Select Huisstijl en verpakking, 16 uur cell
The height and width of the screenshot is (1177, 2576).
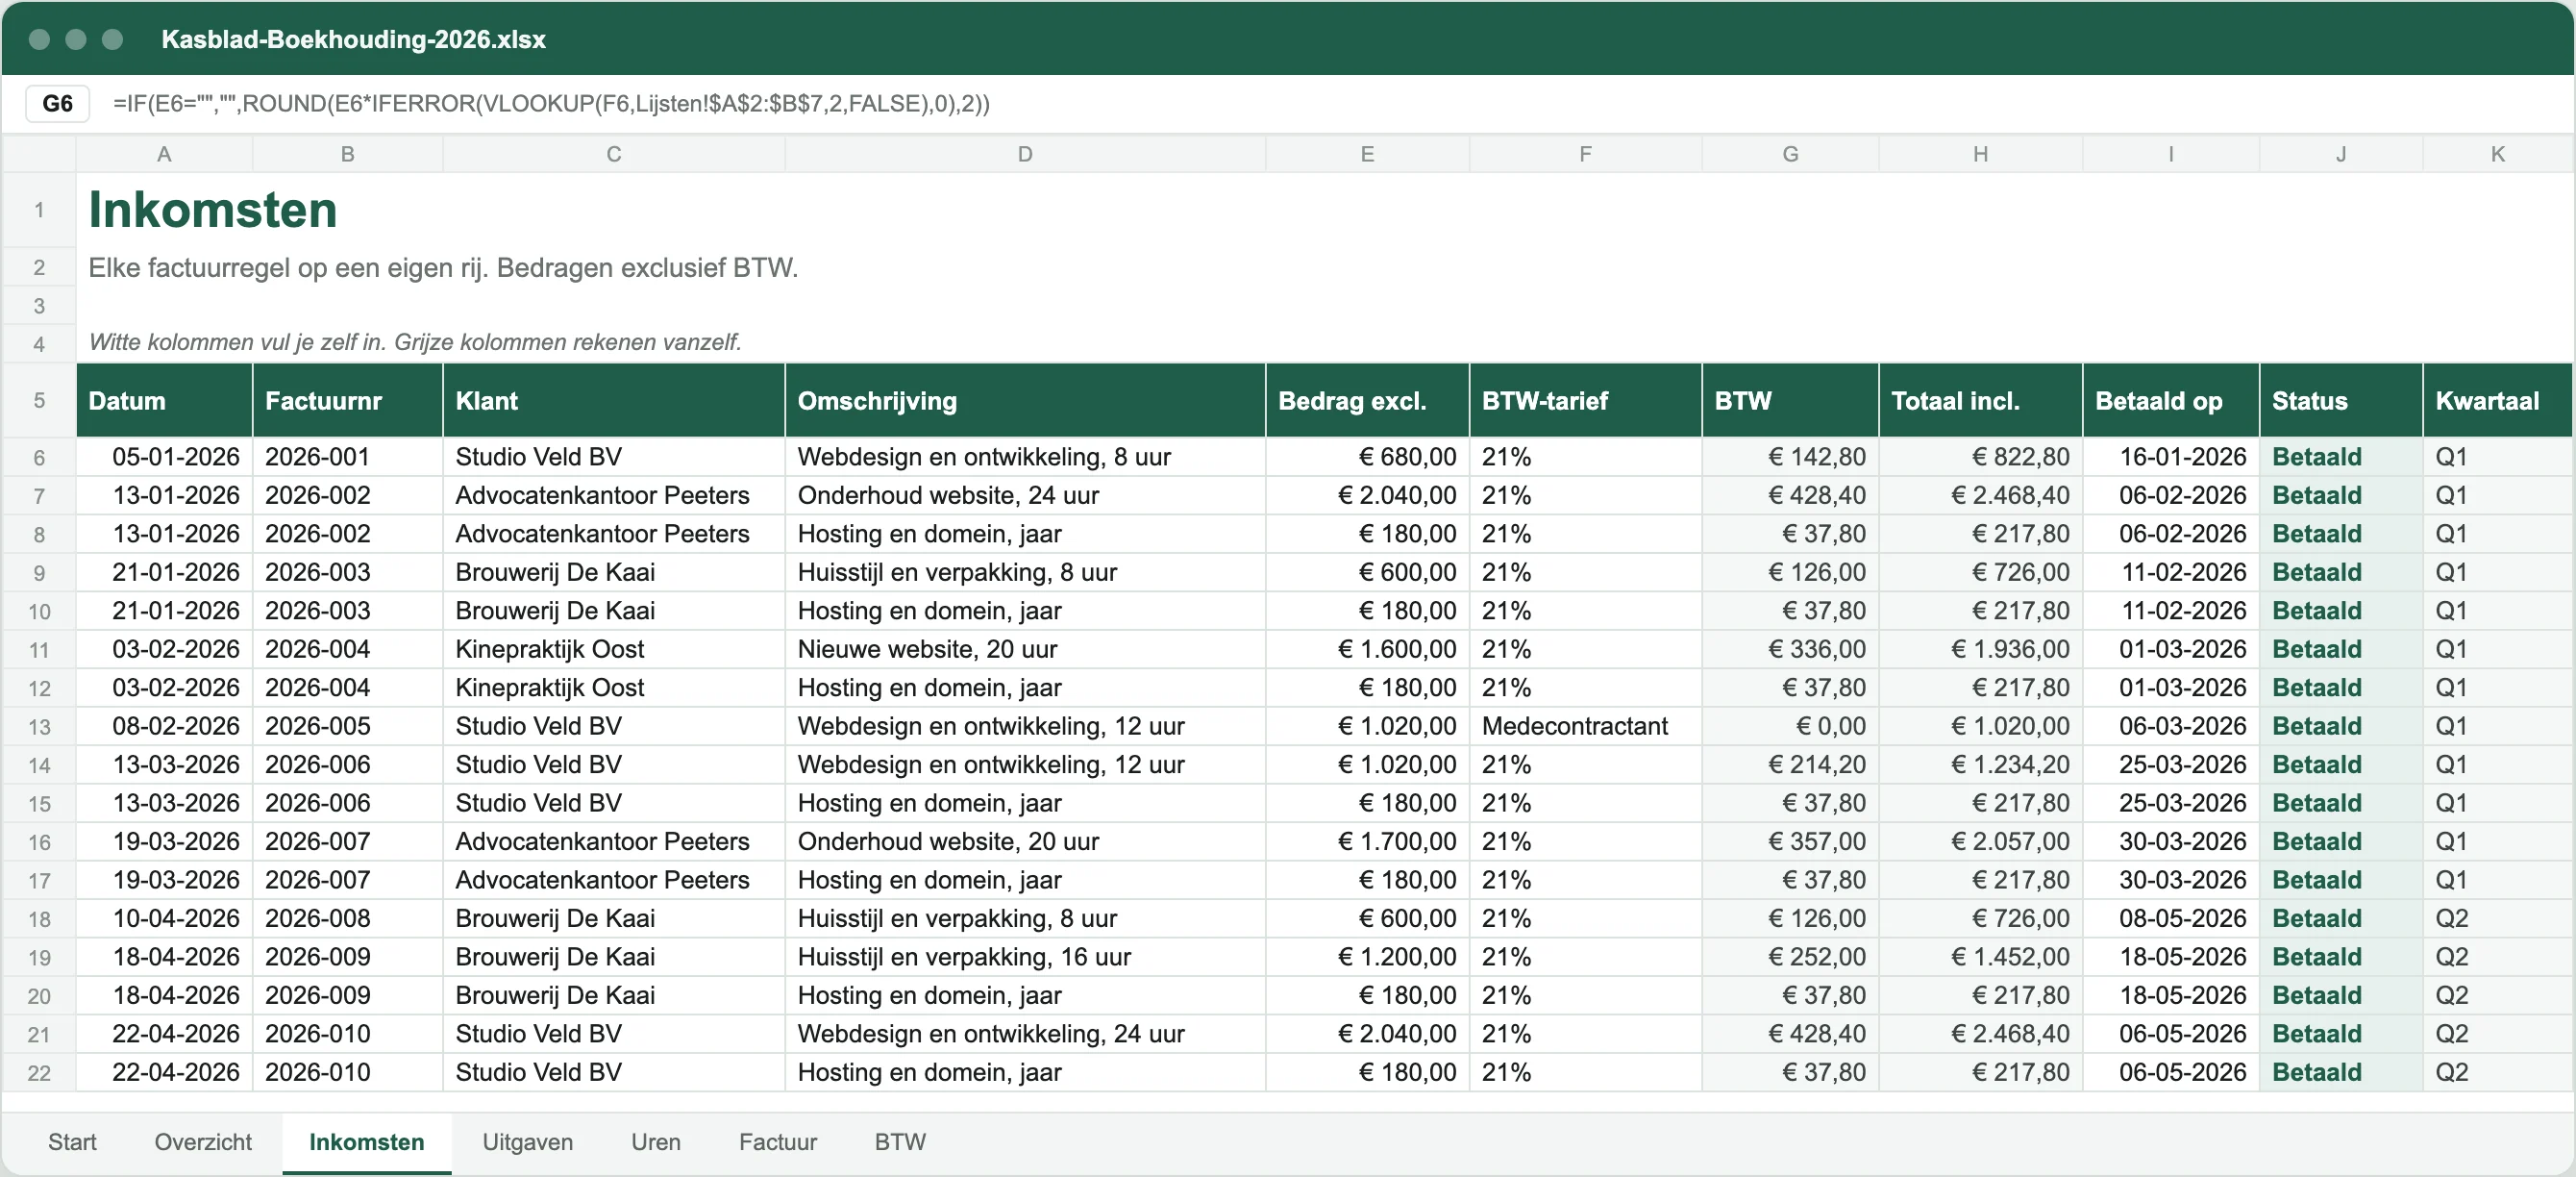pyautogui.click(x=1025, y=957)
